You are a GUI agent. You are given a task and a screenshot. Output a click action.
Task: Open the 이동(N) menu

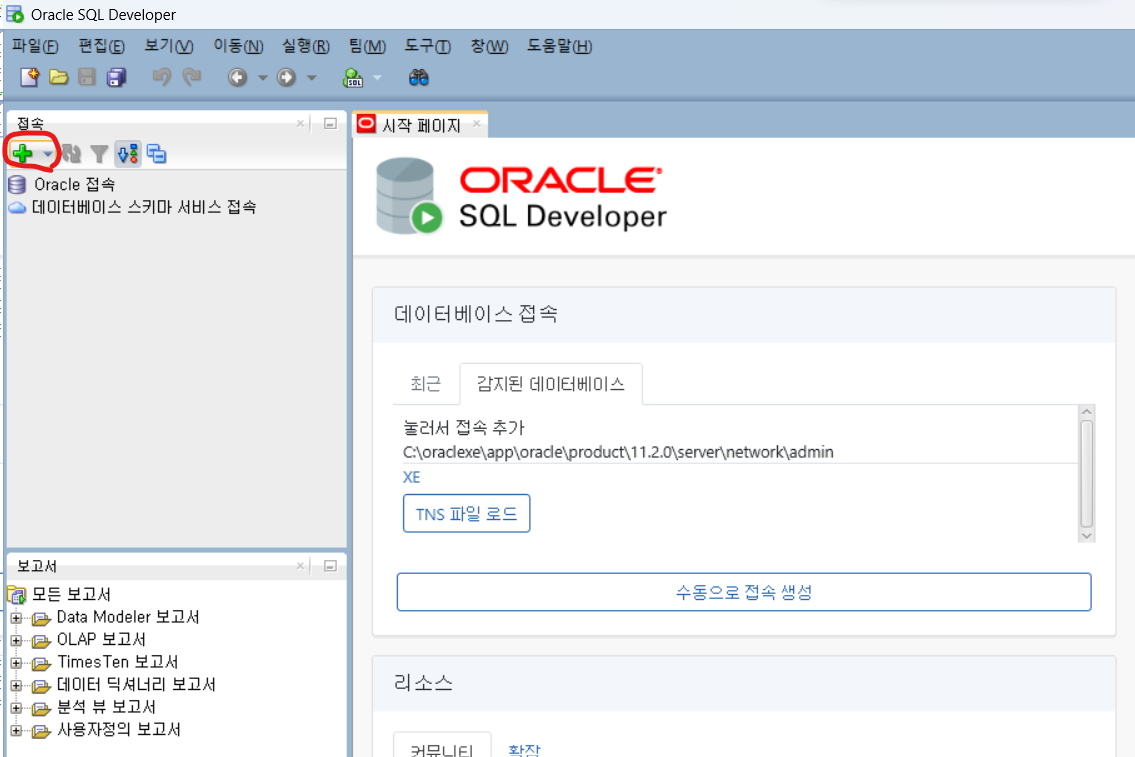click(238, 46)
